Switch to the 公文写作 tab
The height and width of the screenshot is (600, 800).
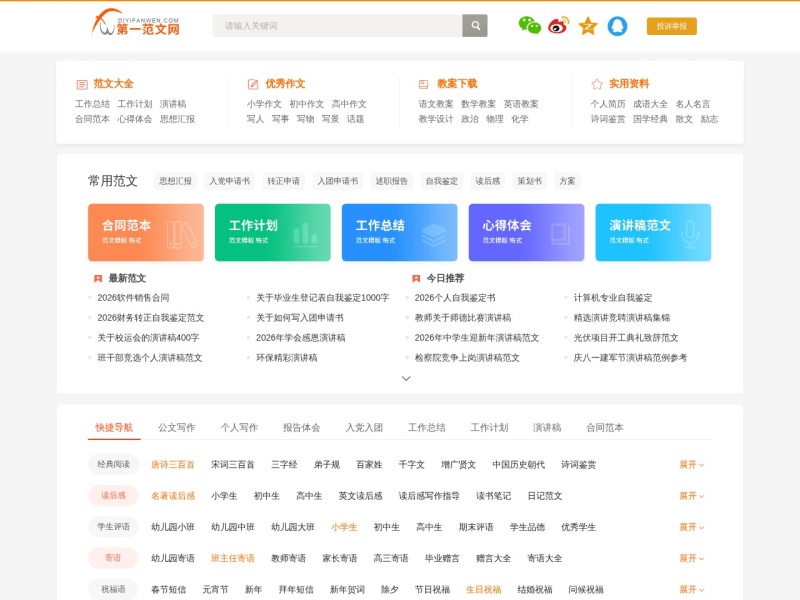click(x=177, y=428)
